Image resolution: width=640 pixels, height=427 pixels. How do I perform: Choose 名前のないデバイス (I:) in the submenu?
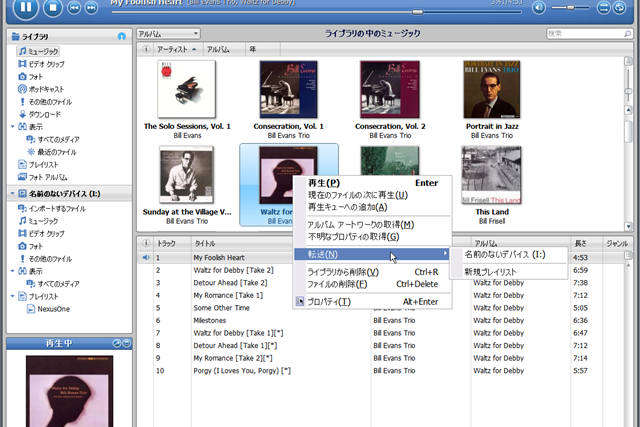click(x=505, y=255)
